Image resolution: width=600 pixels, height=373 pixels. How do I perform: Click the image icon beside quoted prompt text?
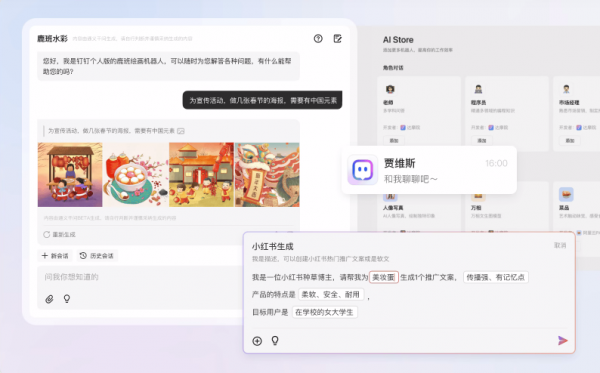click(x=181, y=131)
